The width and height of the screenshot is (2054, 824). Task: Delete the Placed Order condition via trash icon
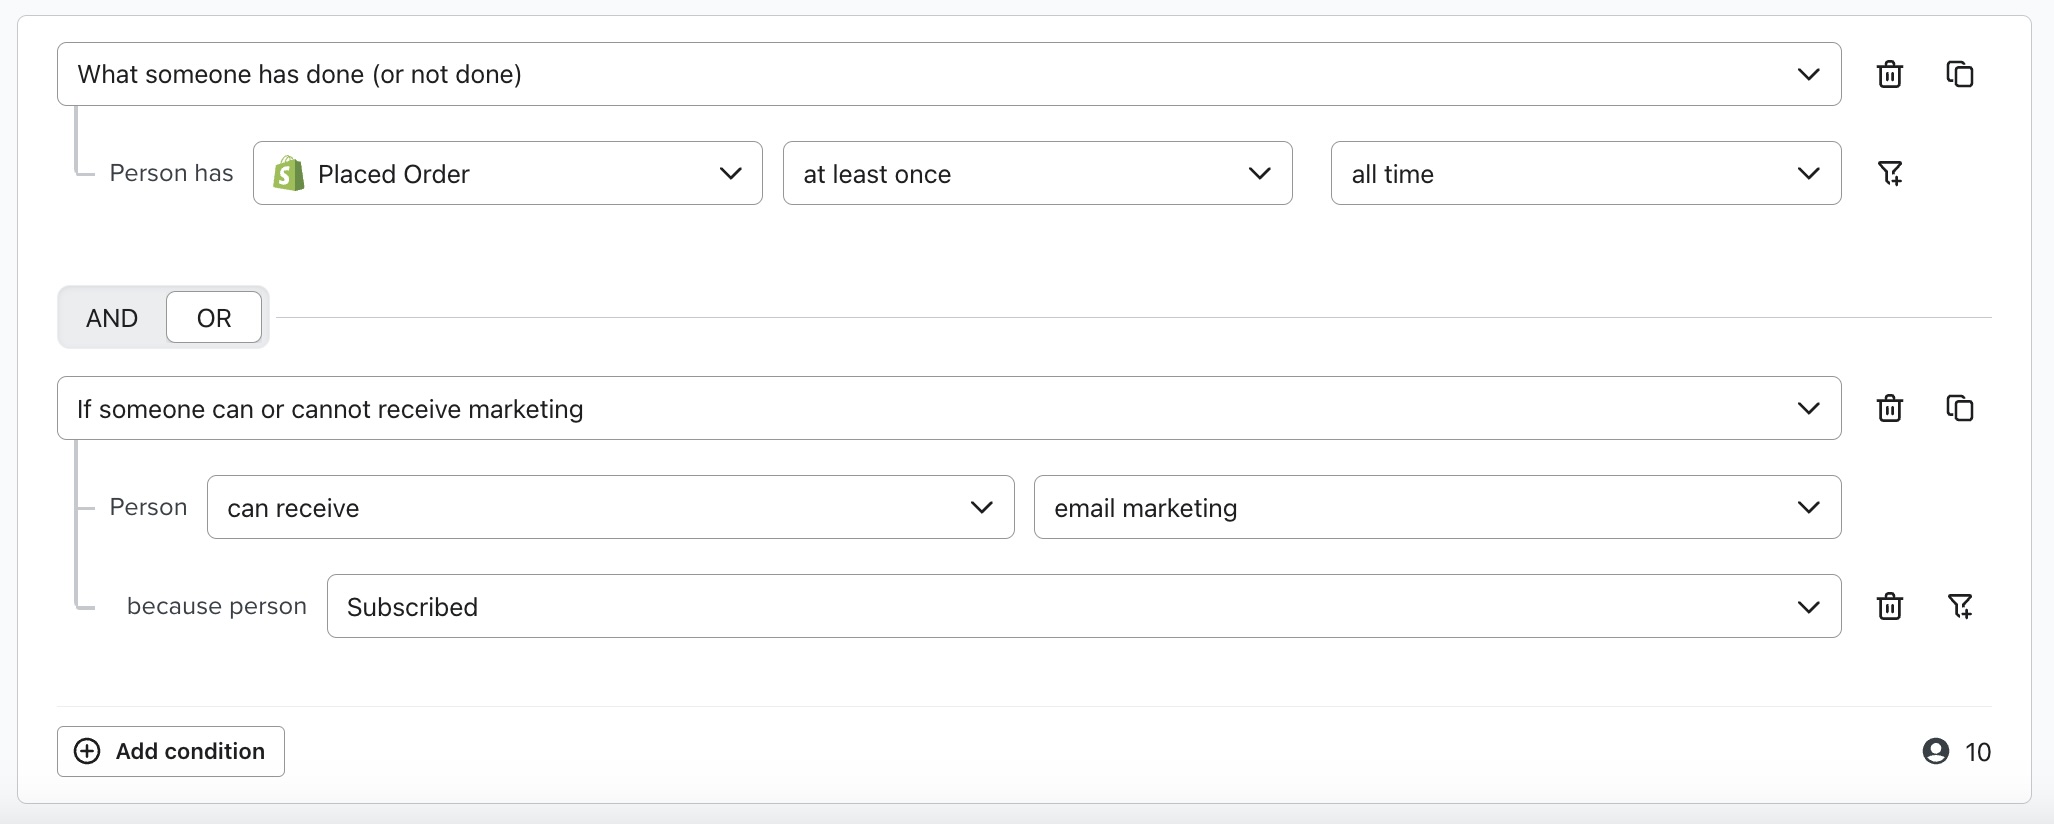(1890, 73)
